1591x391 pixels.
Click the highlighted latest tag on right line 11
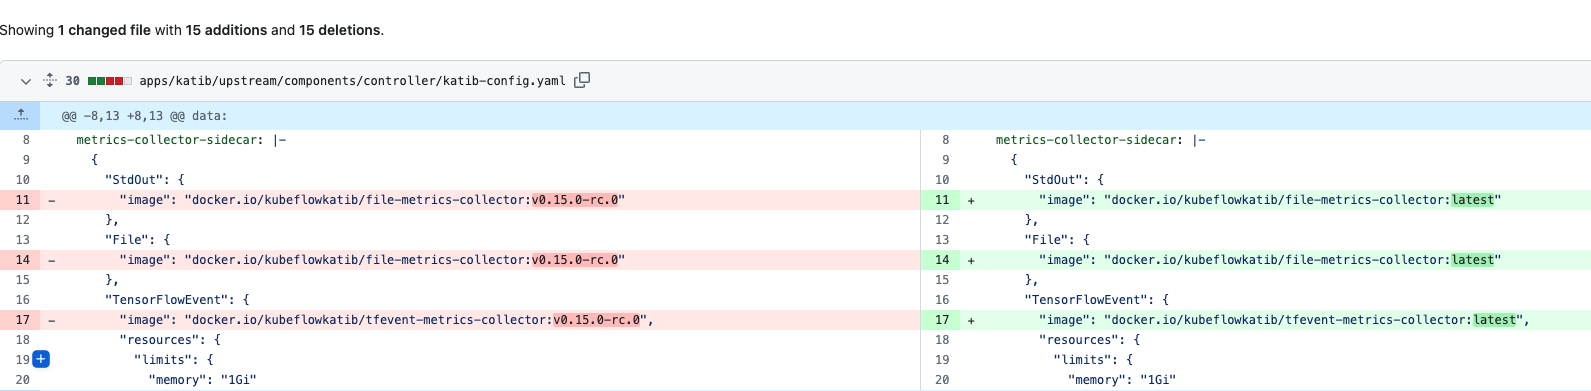1473,200
